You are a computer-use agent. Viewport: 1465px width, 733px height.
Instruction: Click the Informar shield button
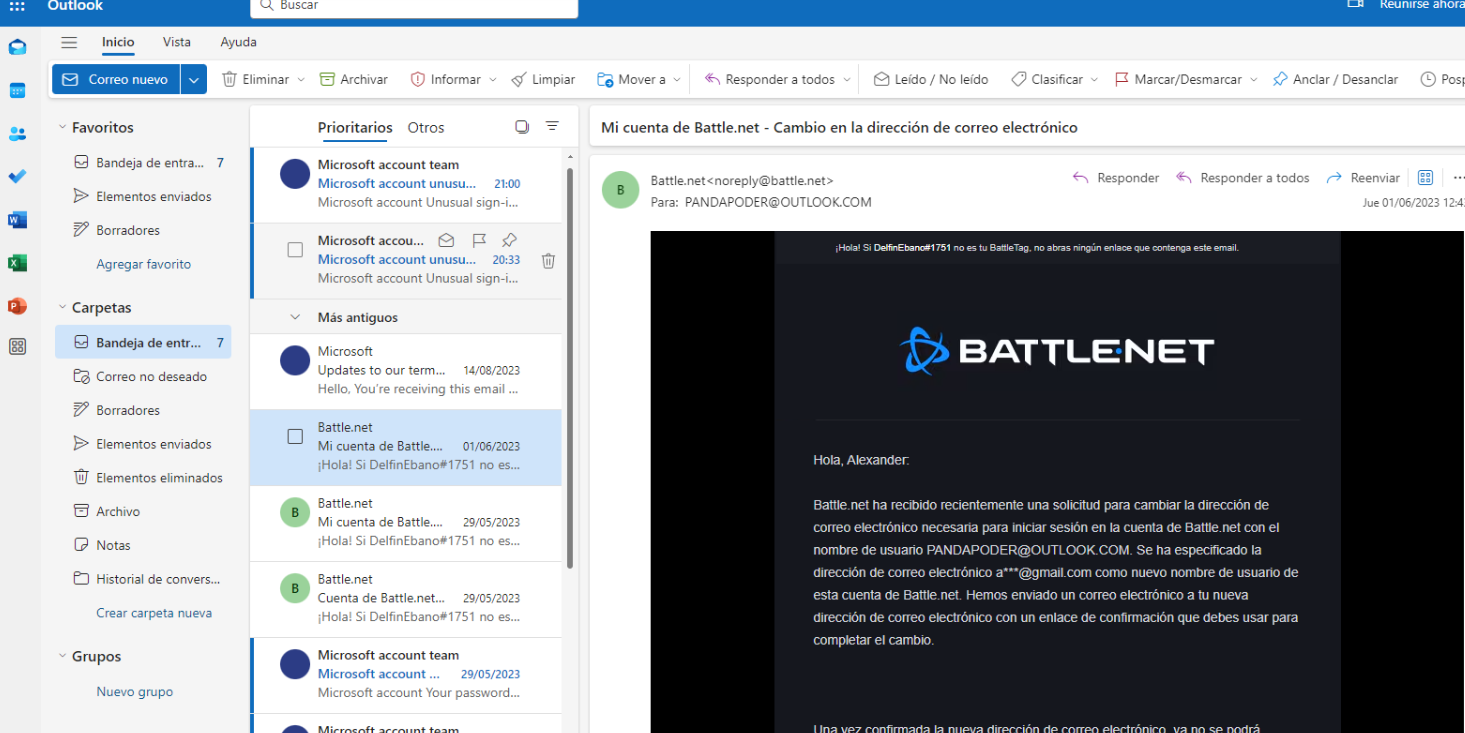click(x=445, y=79)
